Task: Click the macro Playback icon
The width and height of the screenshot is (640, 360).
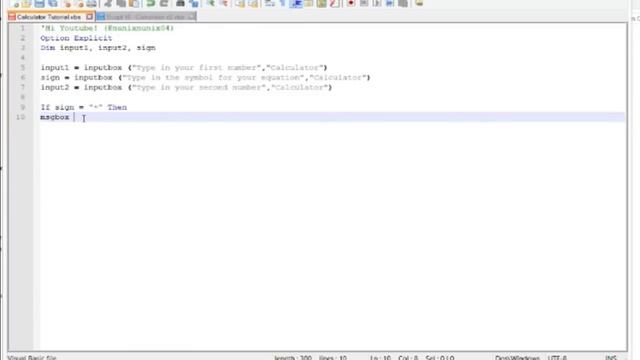Action: click(377, 3)
